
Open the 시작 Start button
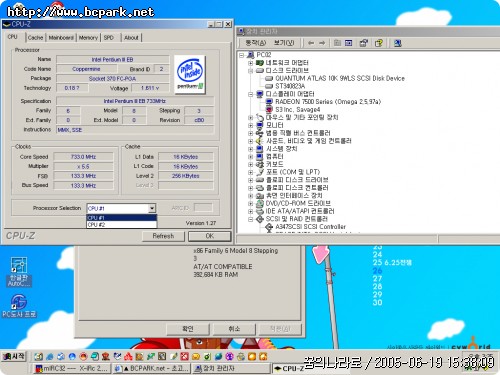pos(13,356)
